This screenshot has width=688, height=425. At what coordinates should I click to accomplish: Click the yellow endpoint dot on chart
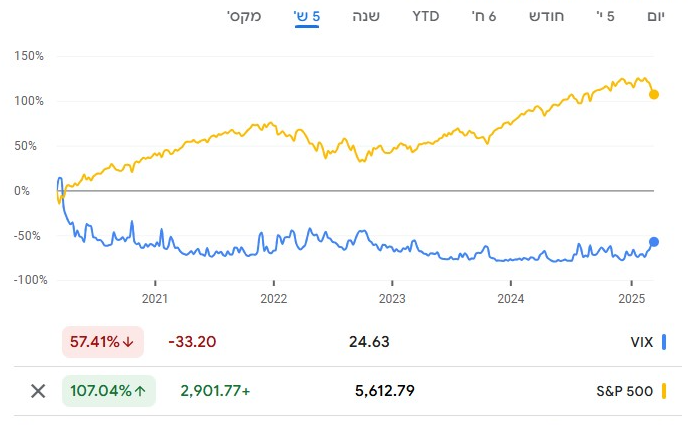pos(654,94)
